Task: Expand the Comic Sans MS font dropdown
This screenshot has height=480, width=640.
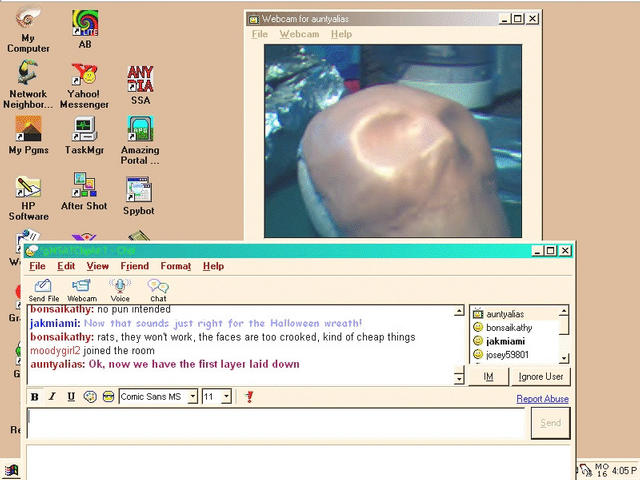Action: click(x=193, y=396)
